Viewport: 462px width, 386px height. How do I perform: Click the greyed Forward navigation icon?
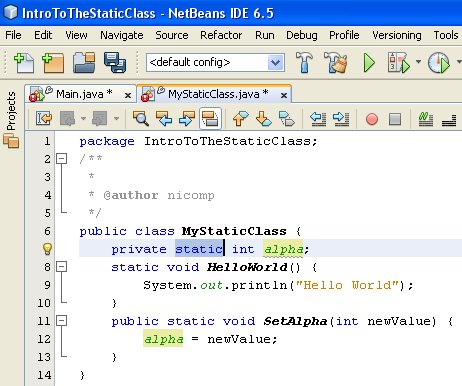click(100, 118)
